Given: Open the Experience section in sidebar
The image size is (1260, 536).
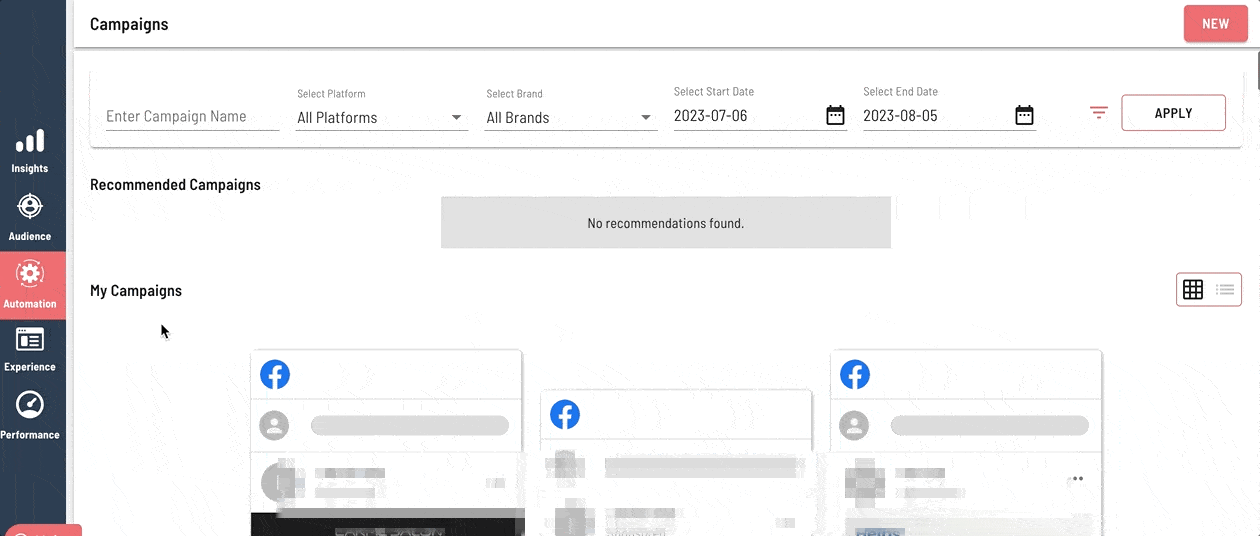Looking at the screenshot, I should [x=30, y=349].
